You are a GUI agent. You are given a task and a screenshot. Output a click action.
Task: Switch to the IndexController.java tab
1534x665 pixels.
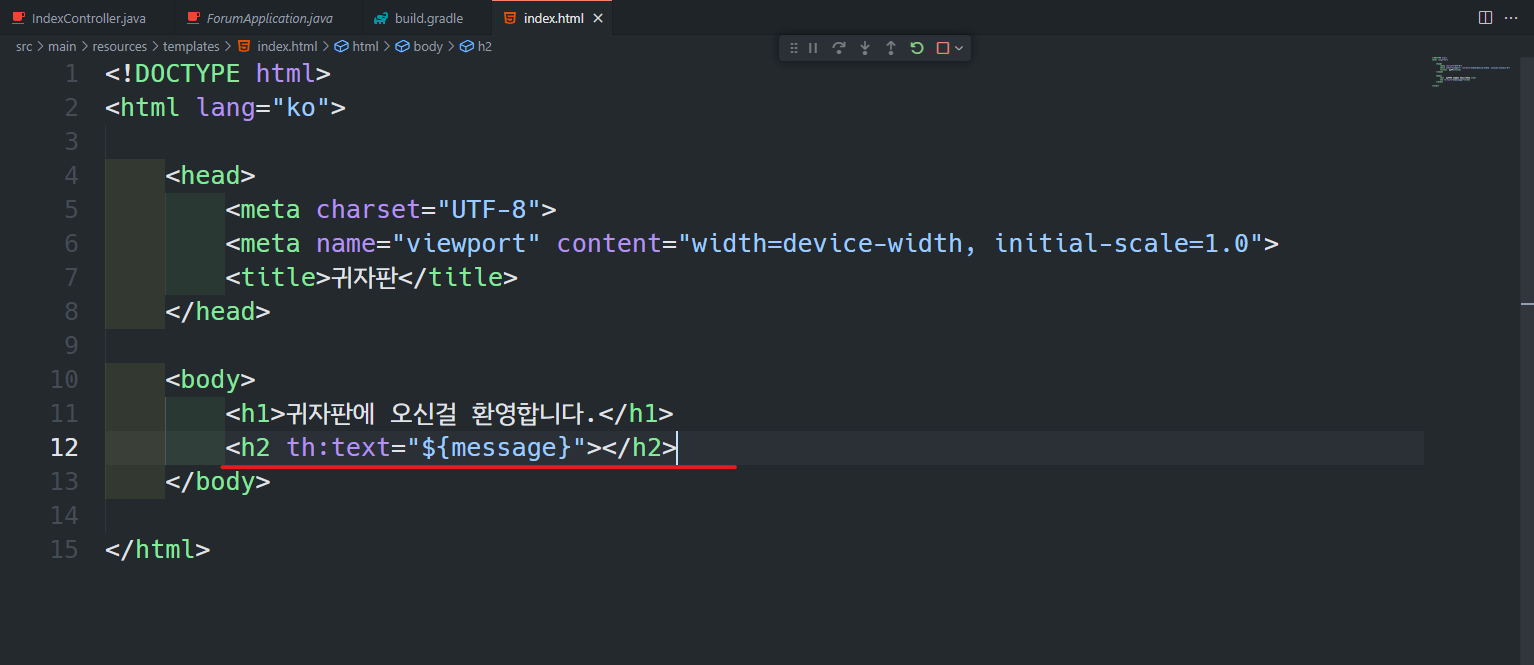click(86, 18)
